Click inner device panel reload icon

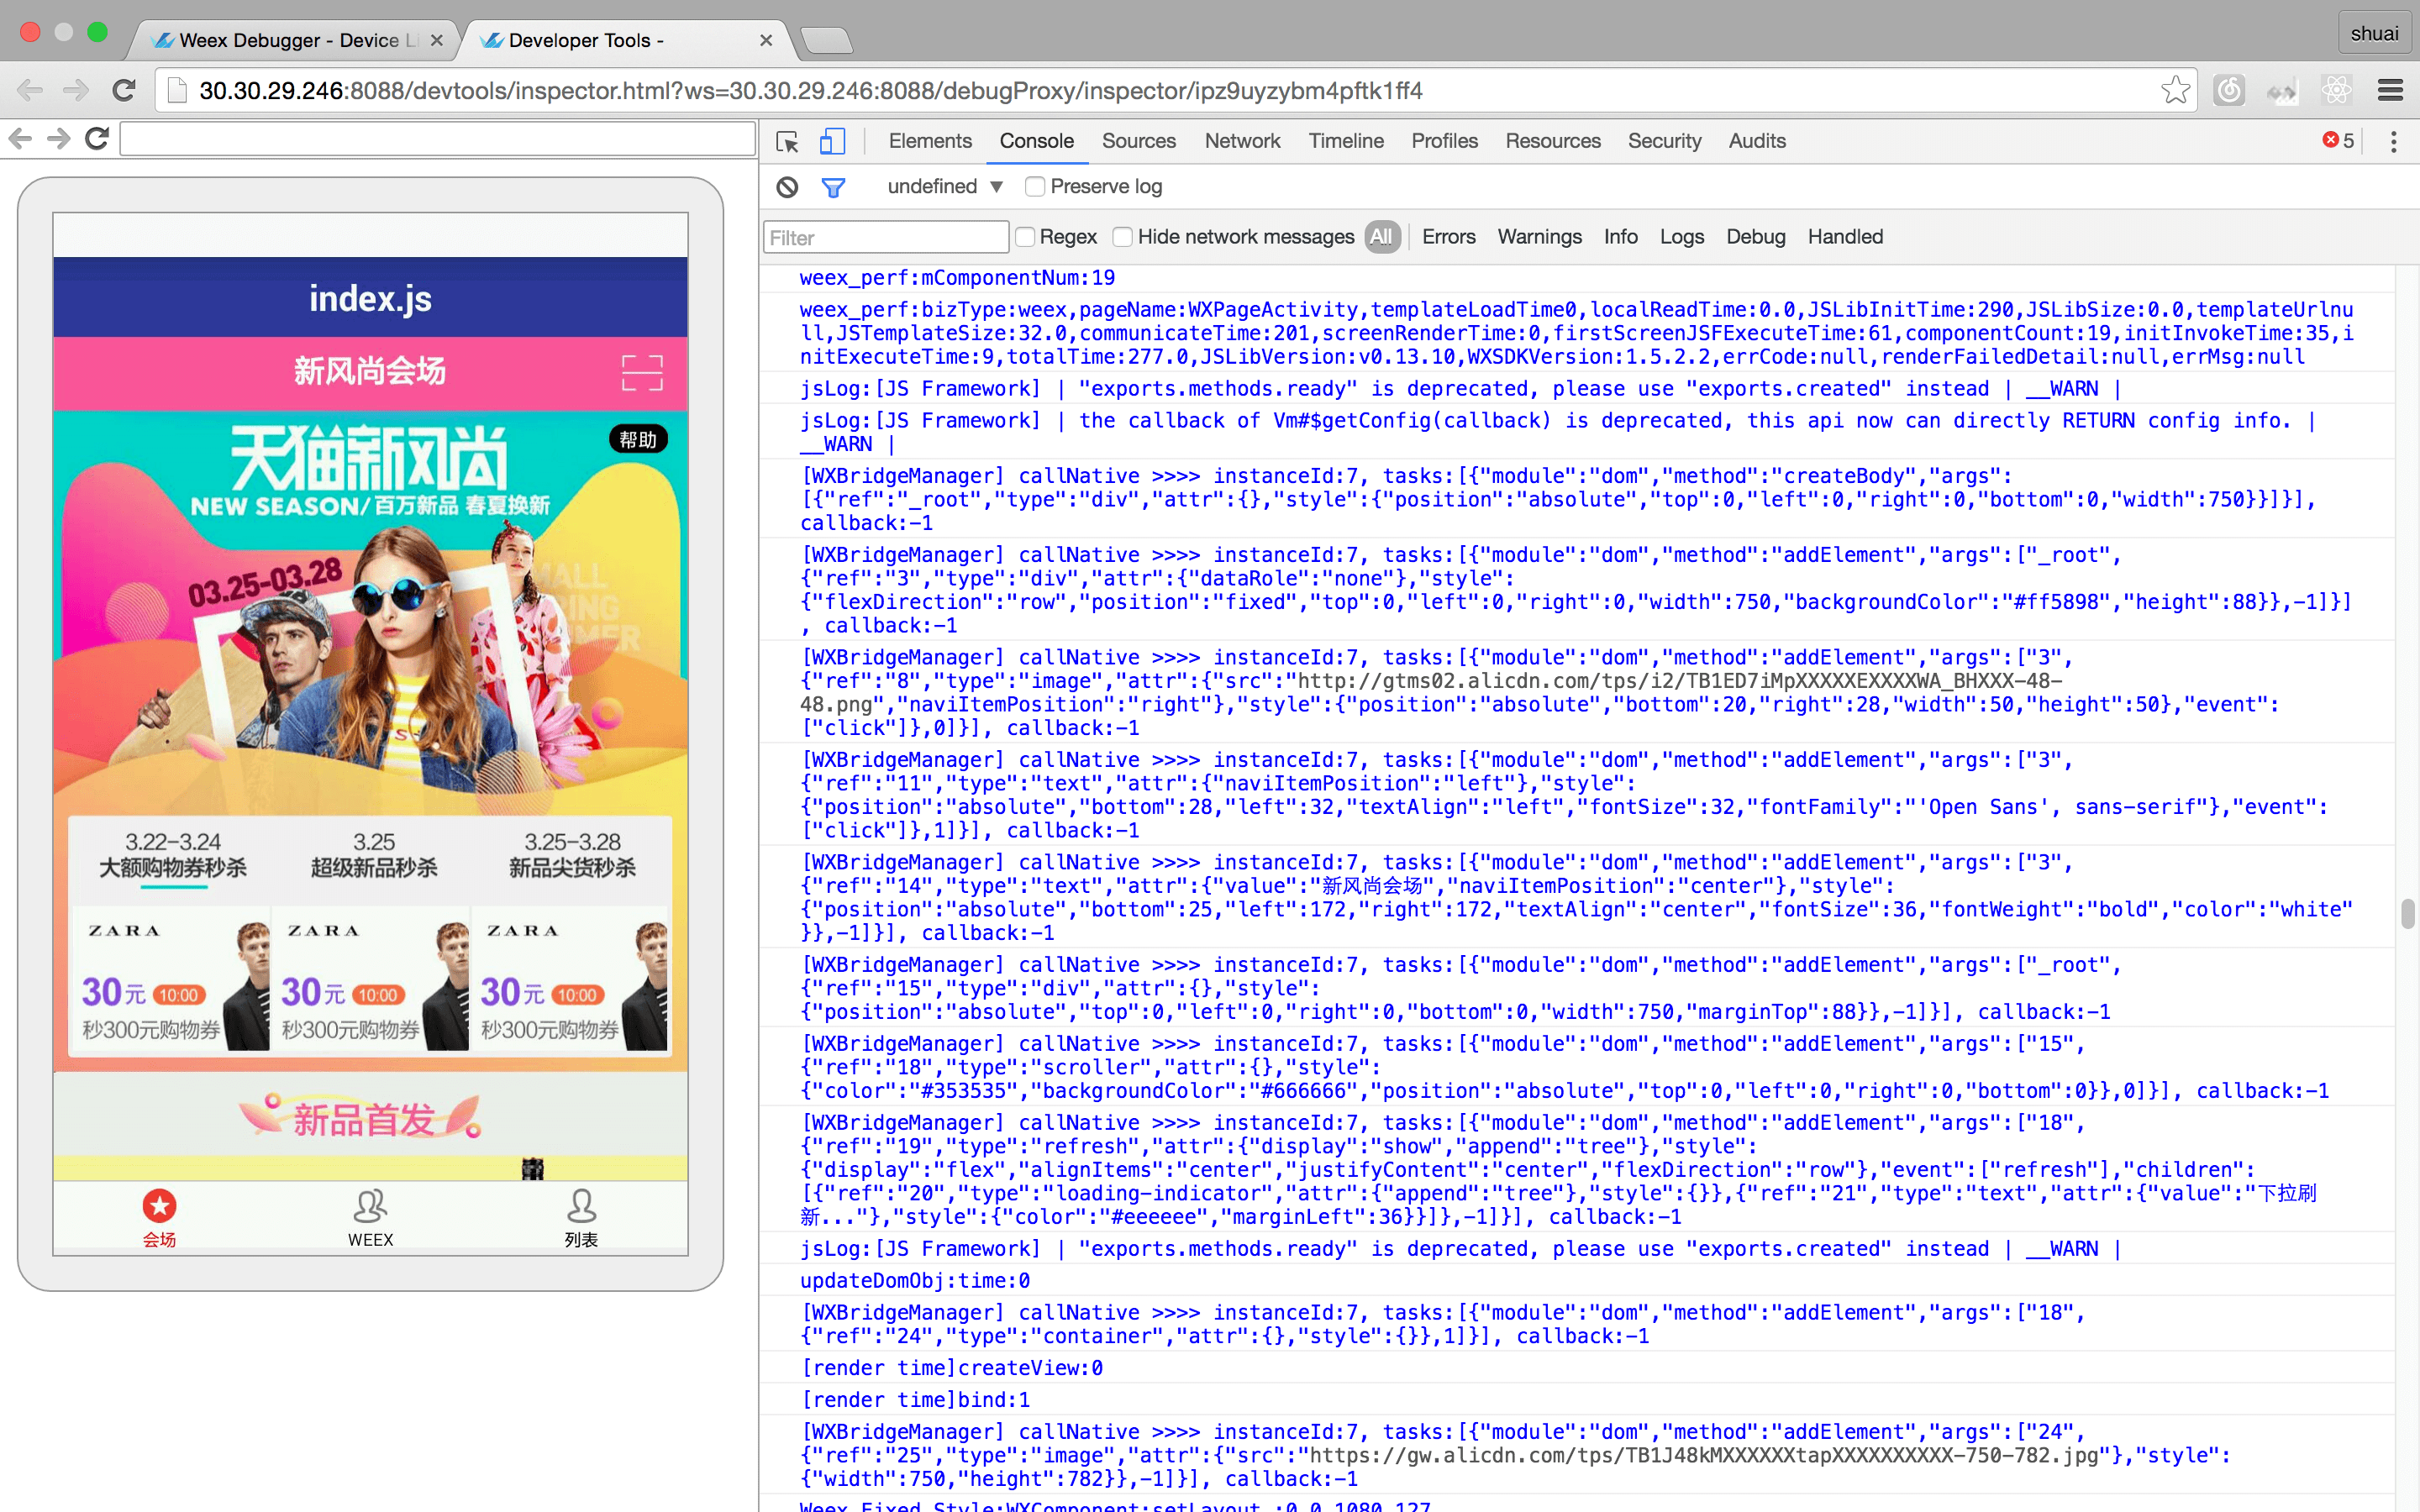pyautogui.click(x=97, y=138)
